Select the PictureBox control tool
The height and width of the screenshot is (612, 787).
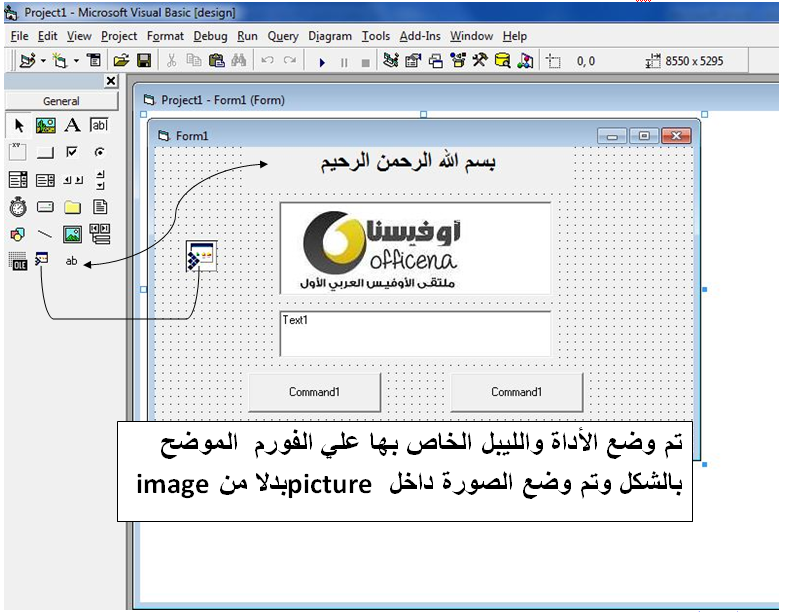click(46, 125)
